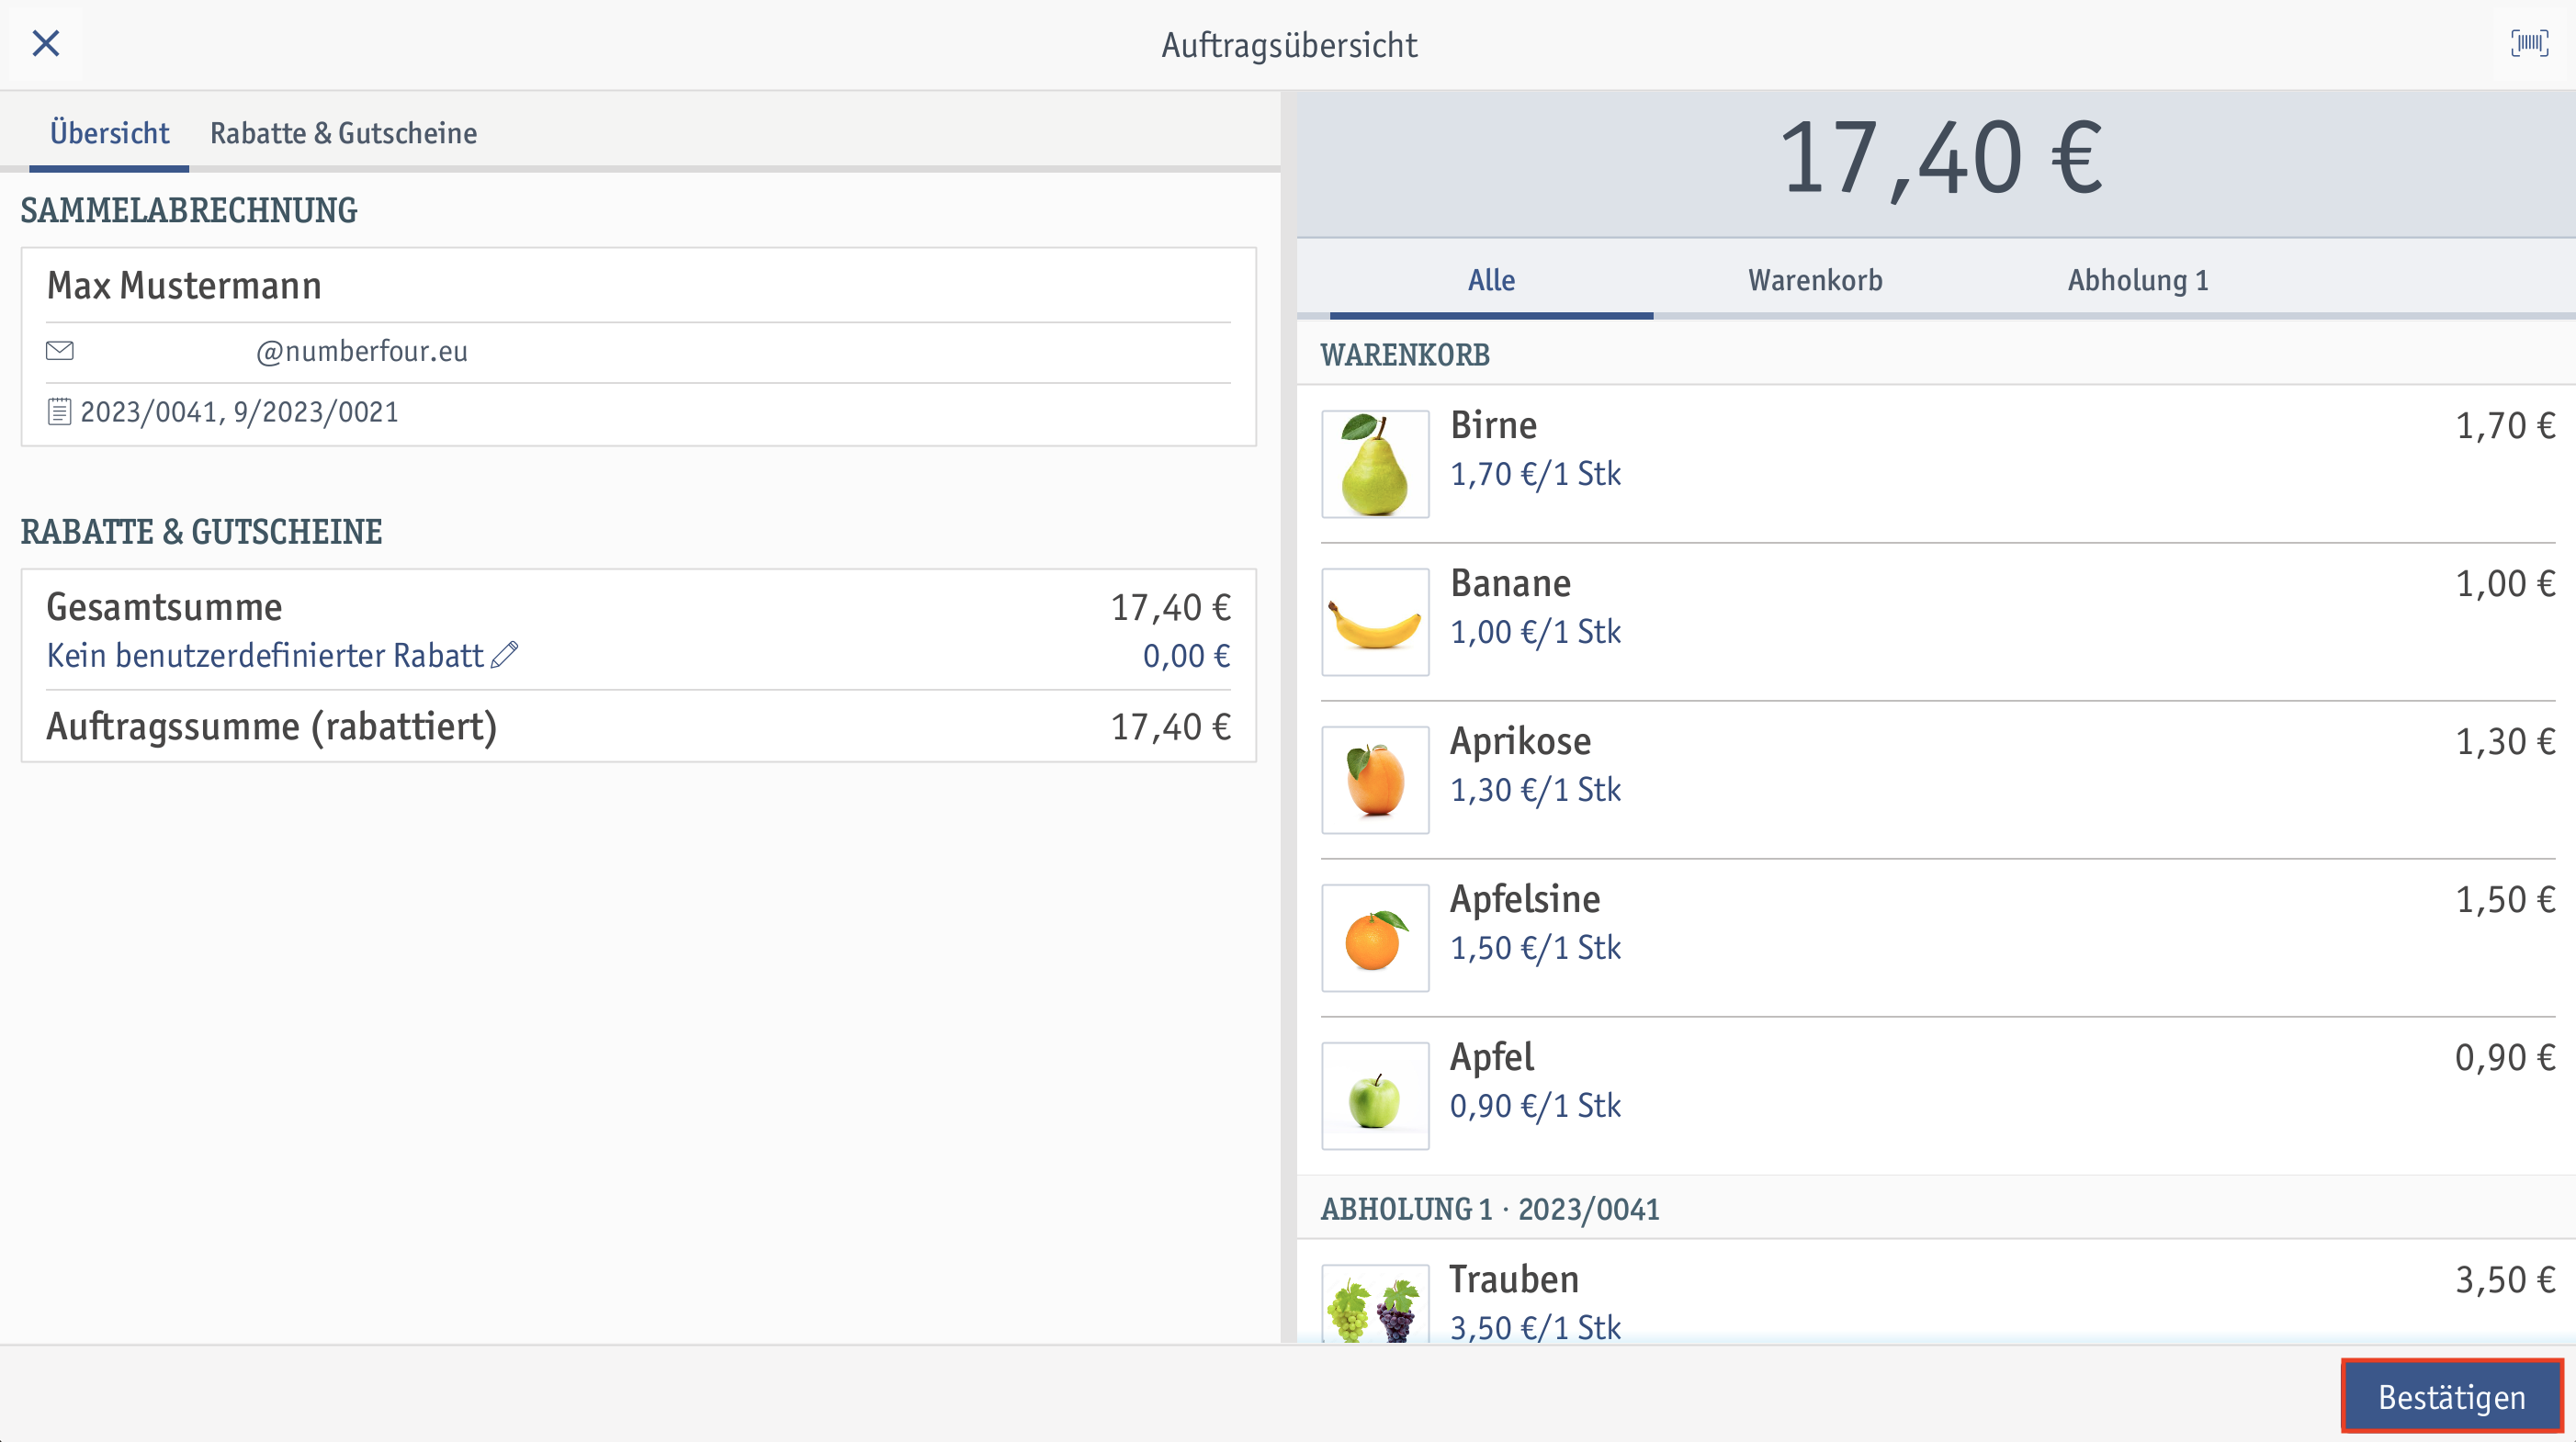Click the Auftragsübersicht title
The image size is (2576, 1442).
(1288, 45)
